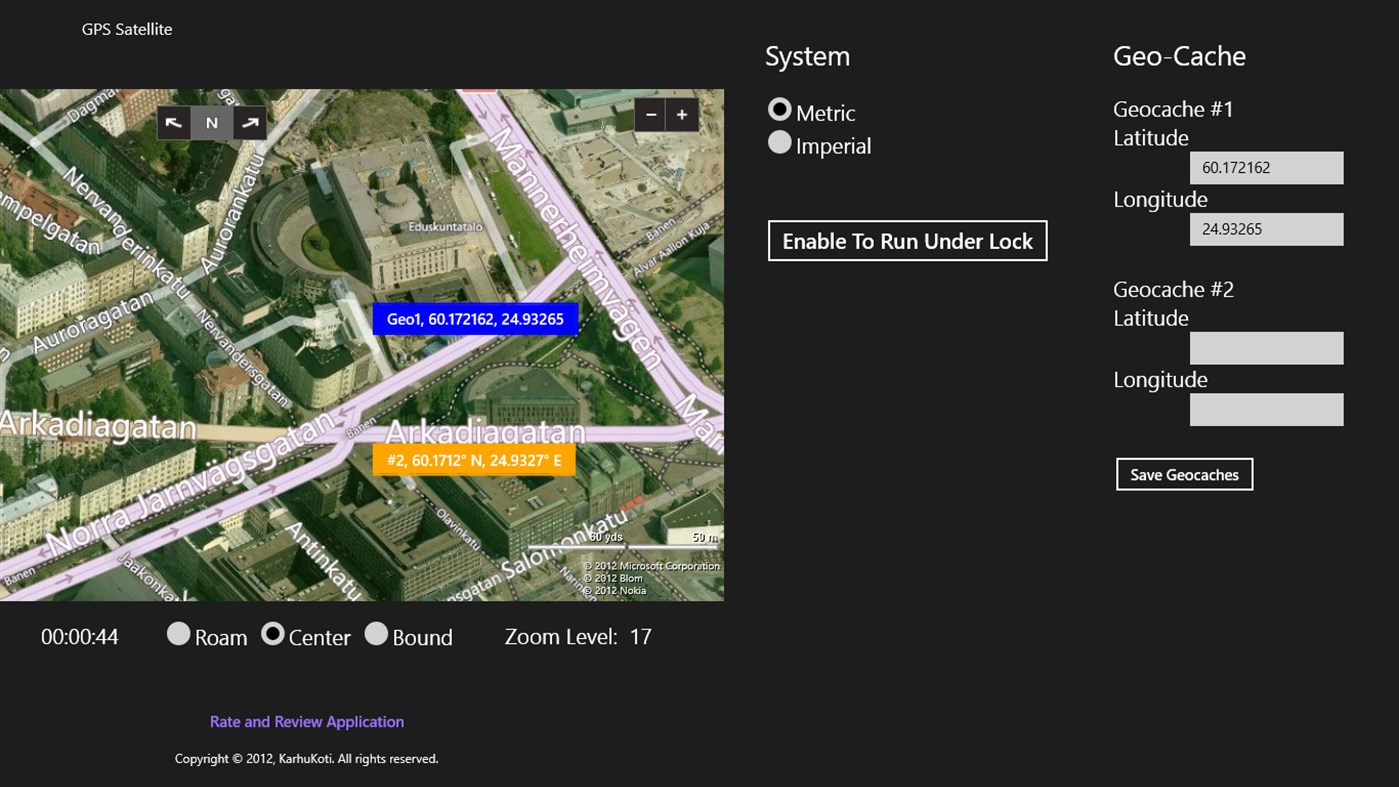Viewport: 1399px width, 787px height.
Task: Click Enable To Run Under Lock
Action: (x=907, y=240)
